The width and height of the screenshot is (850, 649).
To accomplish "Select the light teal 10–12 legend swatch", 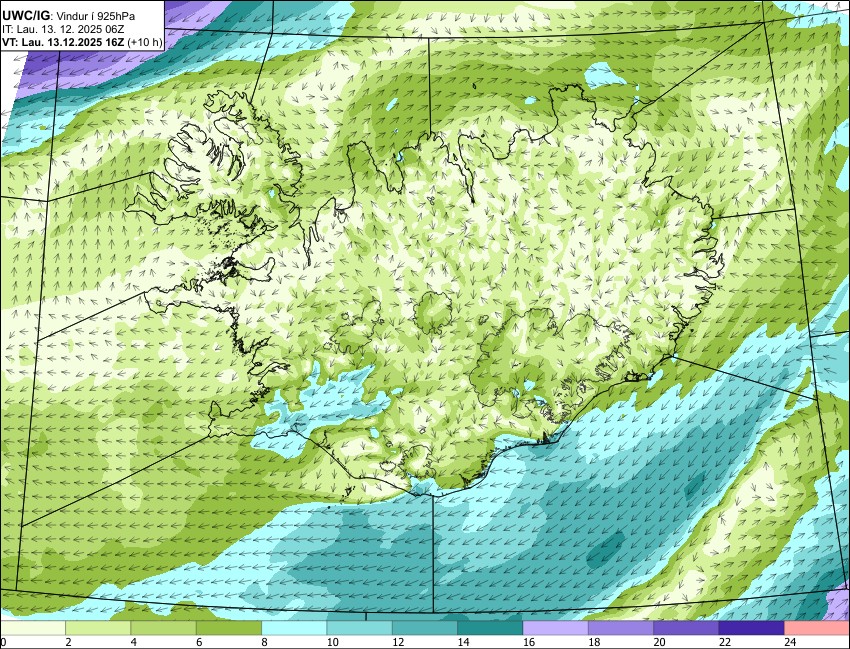I will tap(359, 628).
